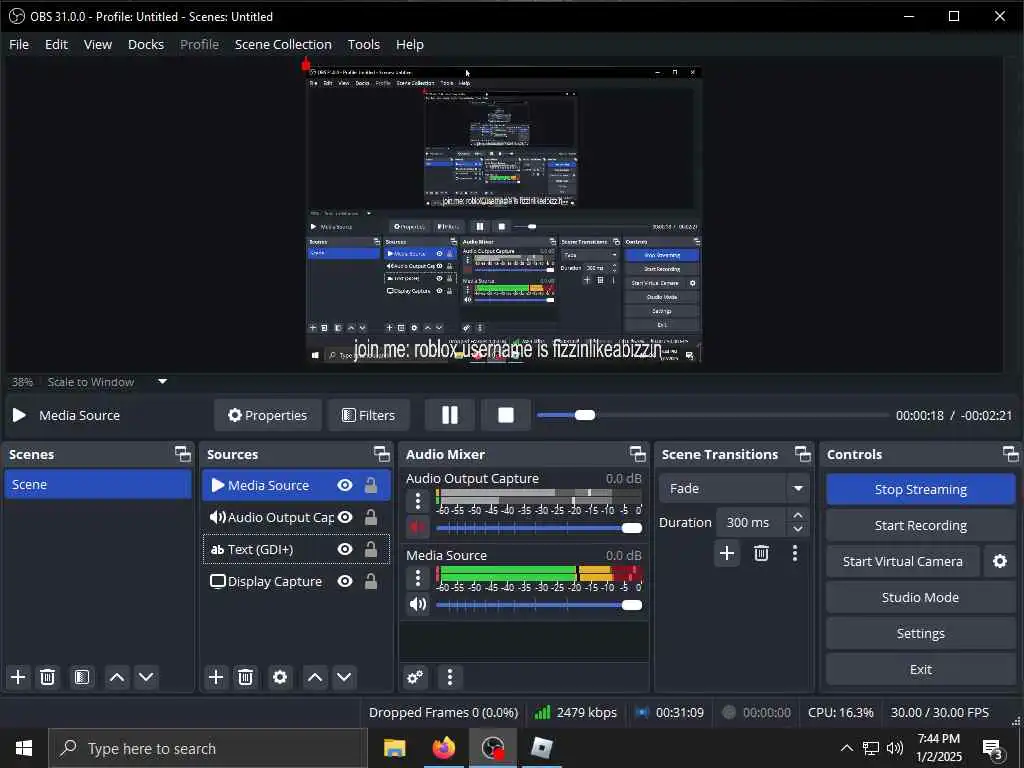
Task: Open the Fade transition dropdown
Action: pos(733,488)
